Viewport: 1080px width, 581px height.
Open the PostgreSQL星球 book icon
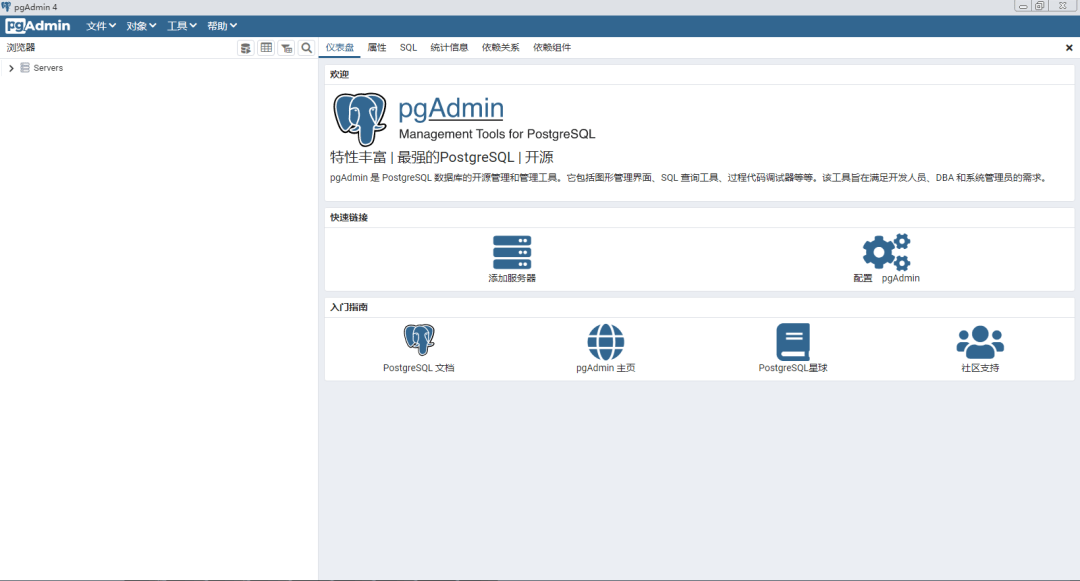coord(793,341)
